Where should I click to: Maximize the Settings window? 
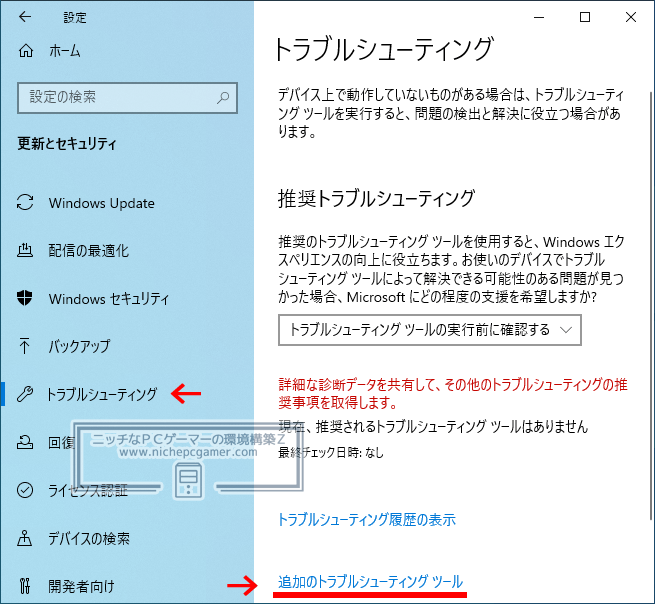pyautogui.click(x=585, y=17)
